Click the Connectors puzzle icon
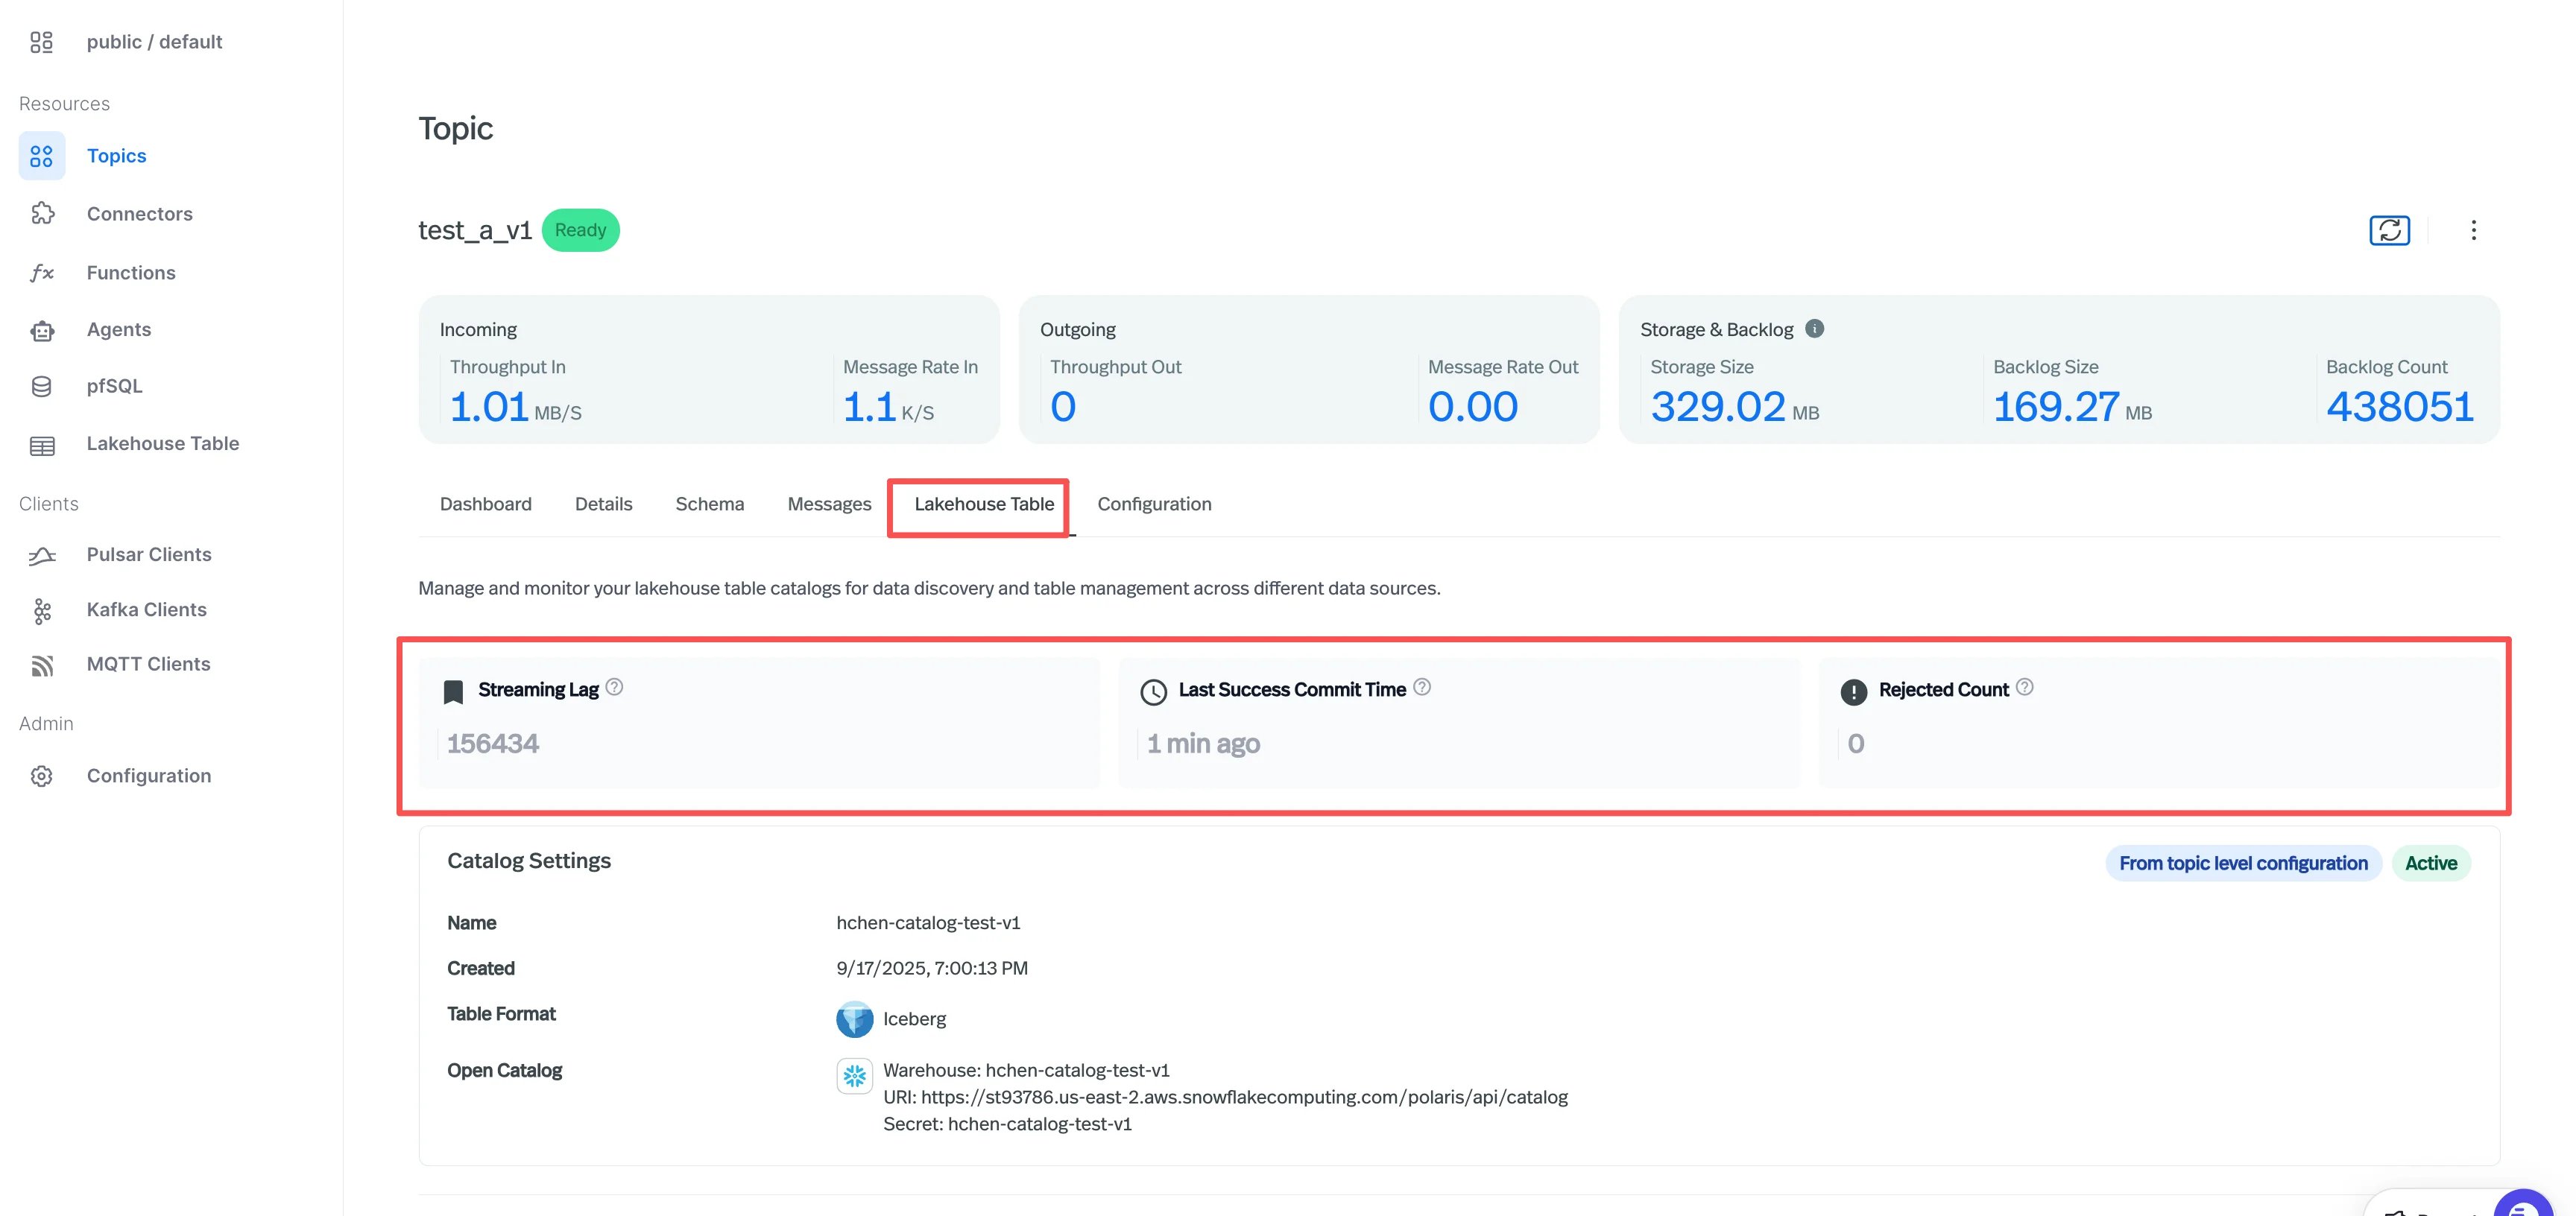Screen dimensions: 2576x1216 point(41,214)
